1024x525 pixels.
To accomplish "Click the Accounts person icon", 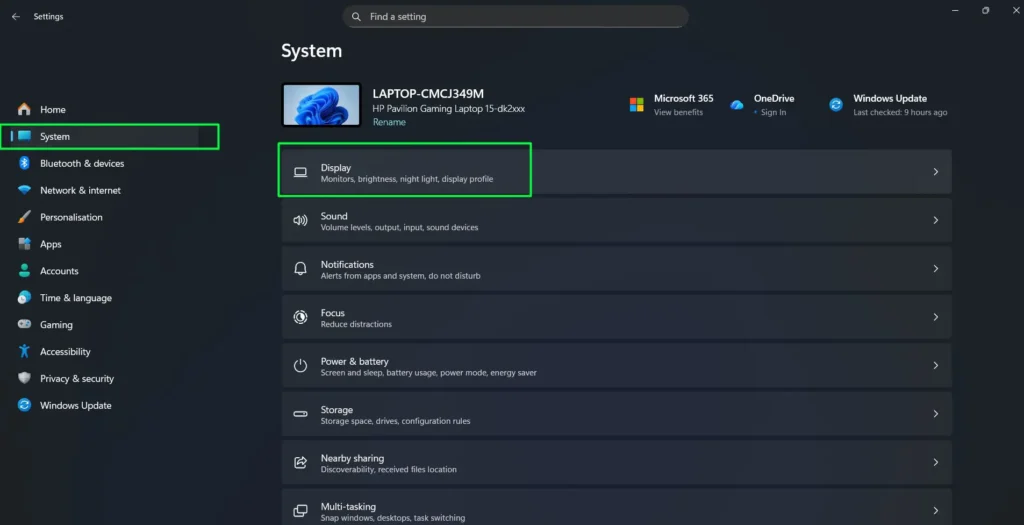I will click(x=24, y=270).
